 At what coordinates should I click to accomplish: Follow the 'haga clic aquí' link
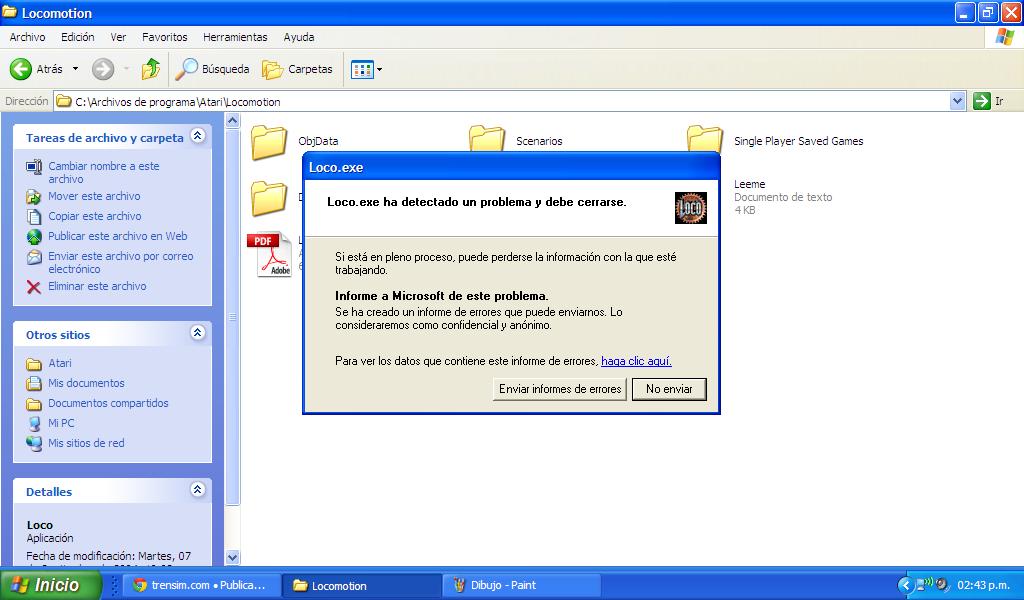(636, 361)
